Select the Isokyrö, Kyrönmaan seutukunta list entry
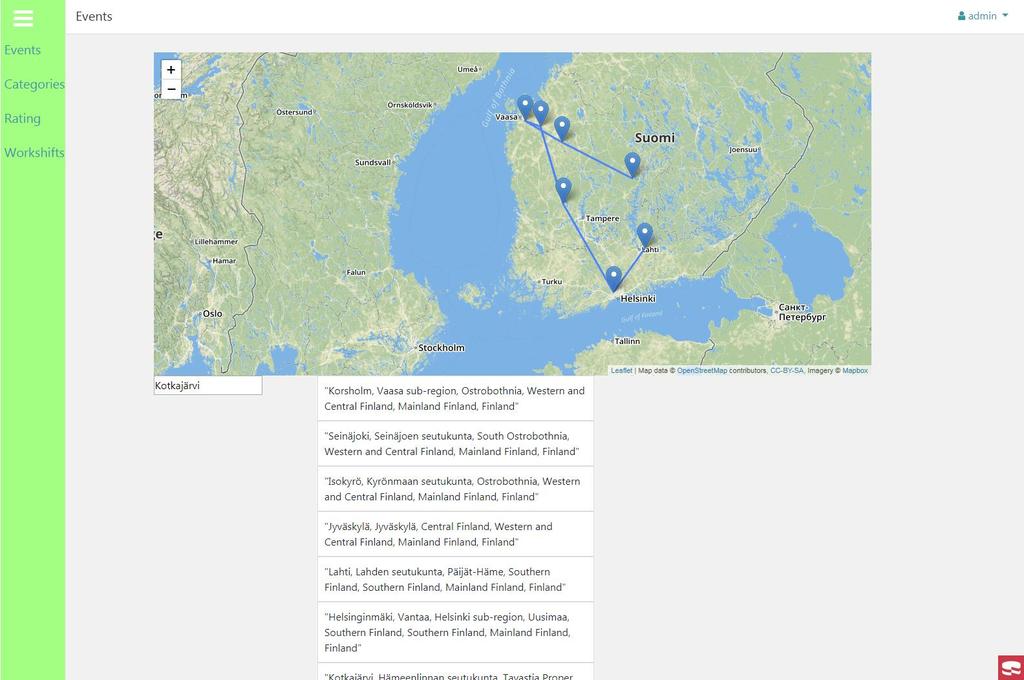The width and height of the screenshot is (1024, 680). (x=455, y=489)
